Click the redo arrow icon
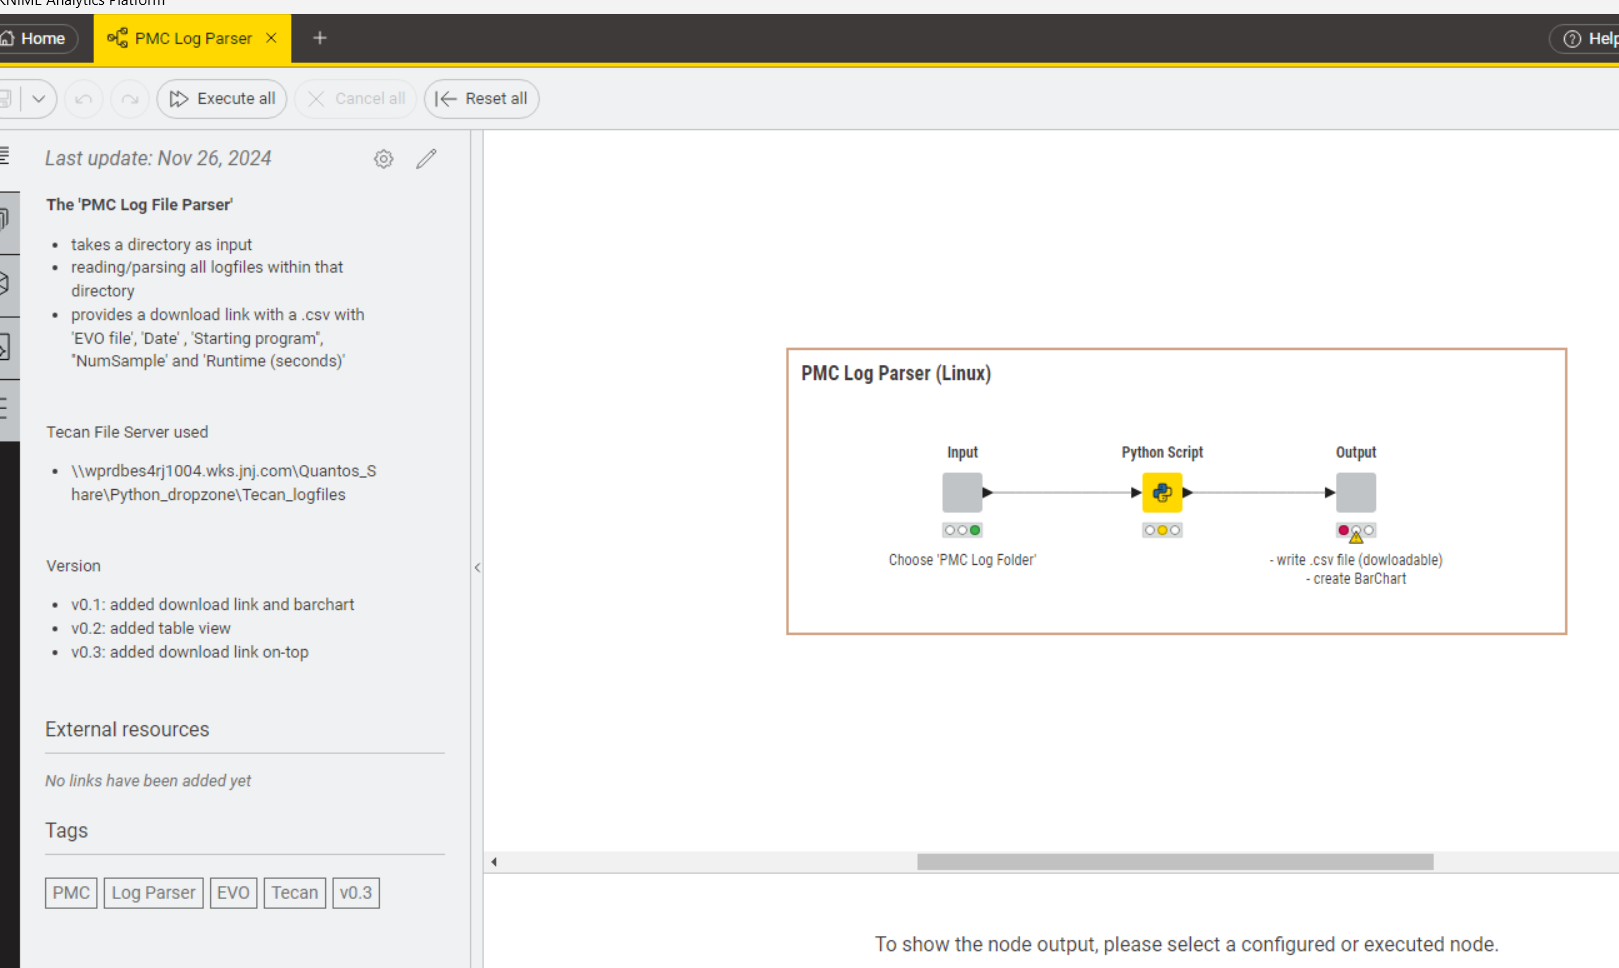1619x968 pixels. coord(129,98)
